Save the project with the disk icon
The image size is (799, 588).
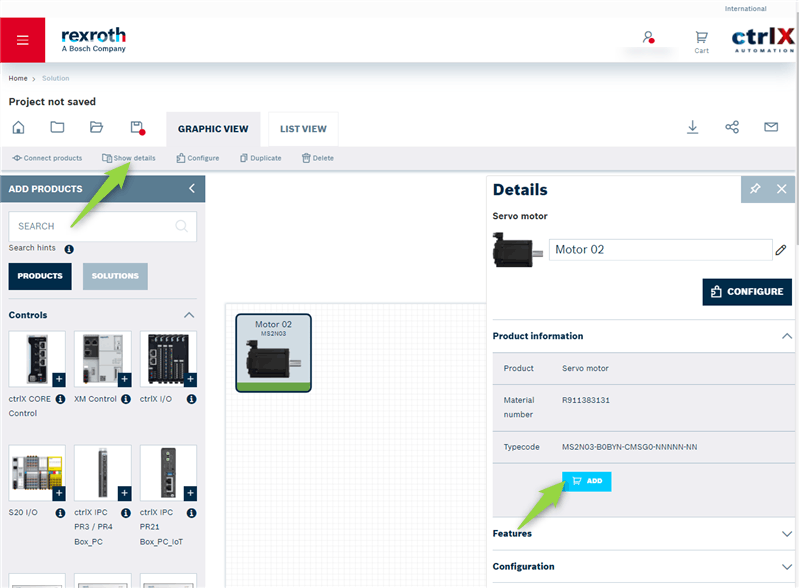click(x=138, y=128)
